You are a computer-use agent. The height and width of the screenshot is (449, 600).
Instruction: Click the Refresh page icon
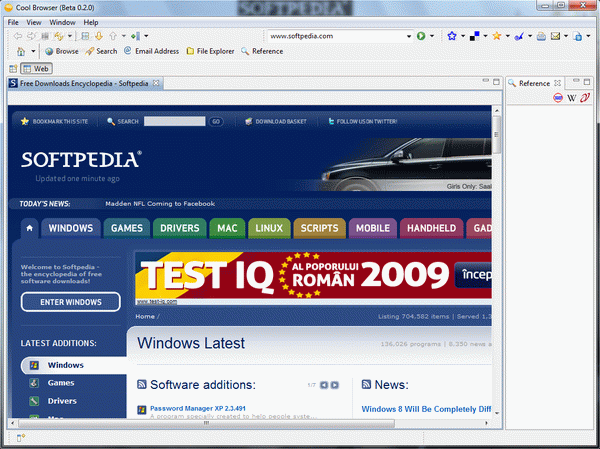59,36
